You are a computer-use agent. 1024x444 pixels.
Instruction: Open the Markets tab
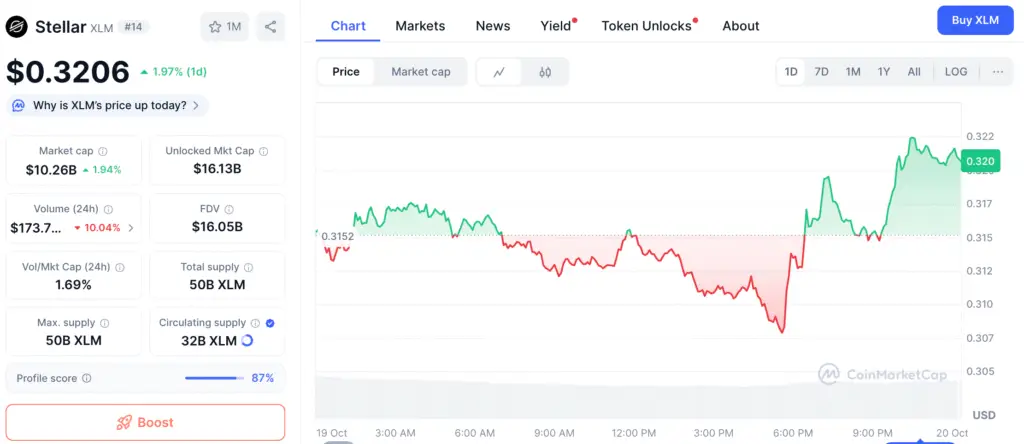[x=420, y=26]
